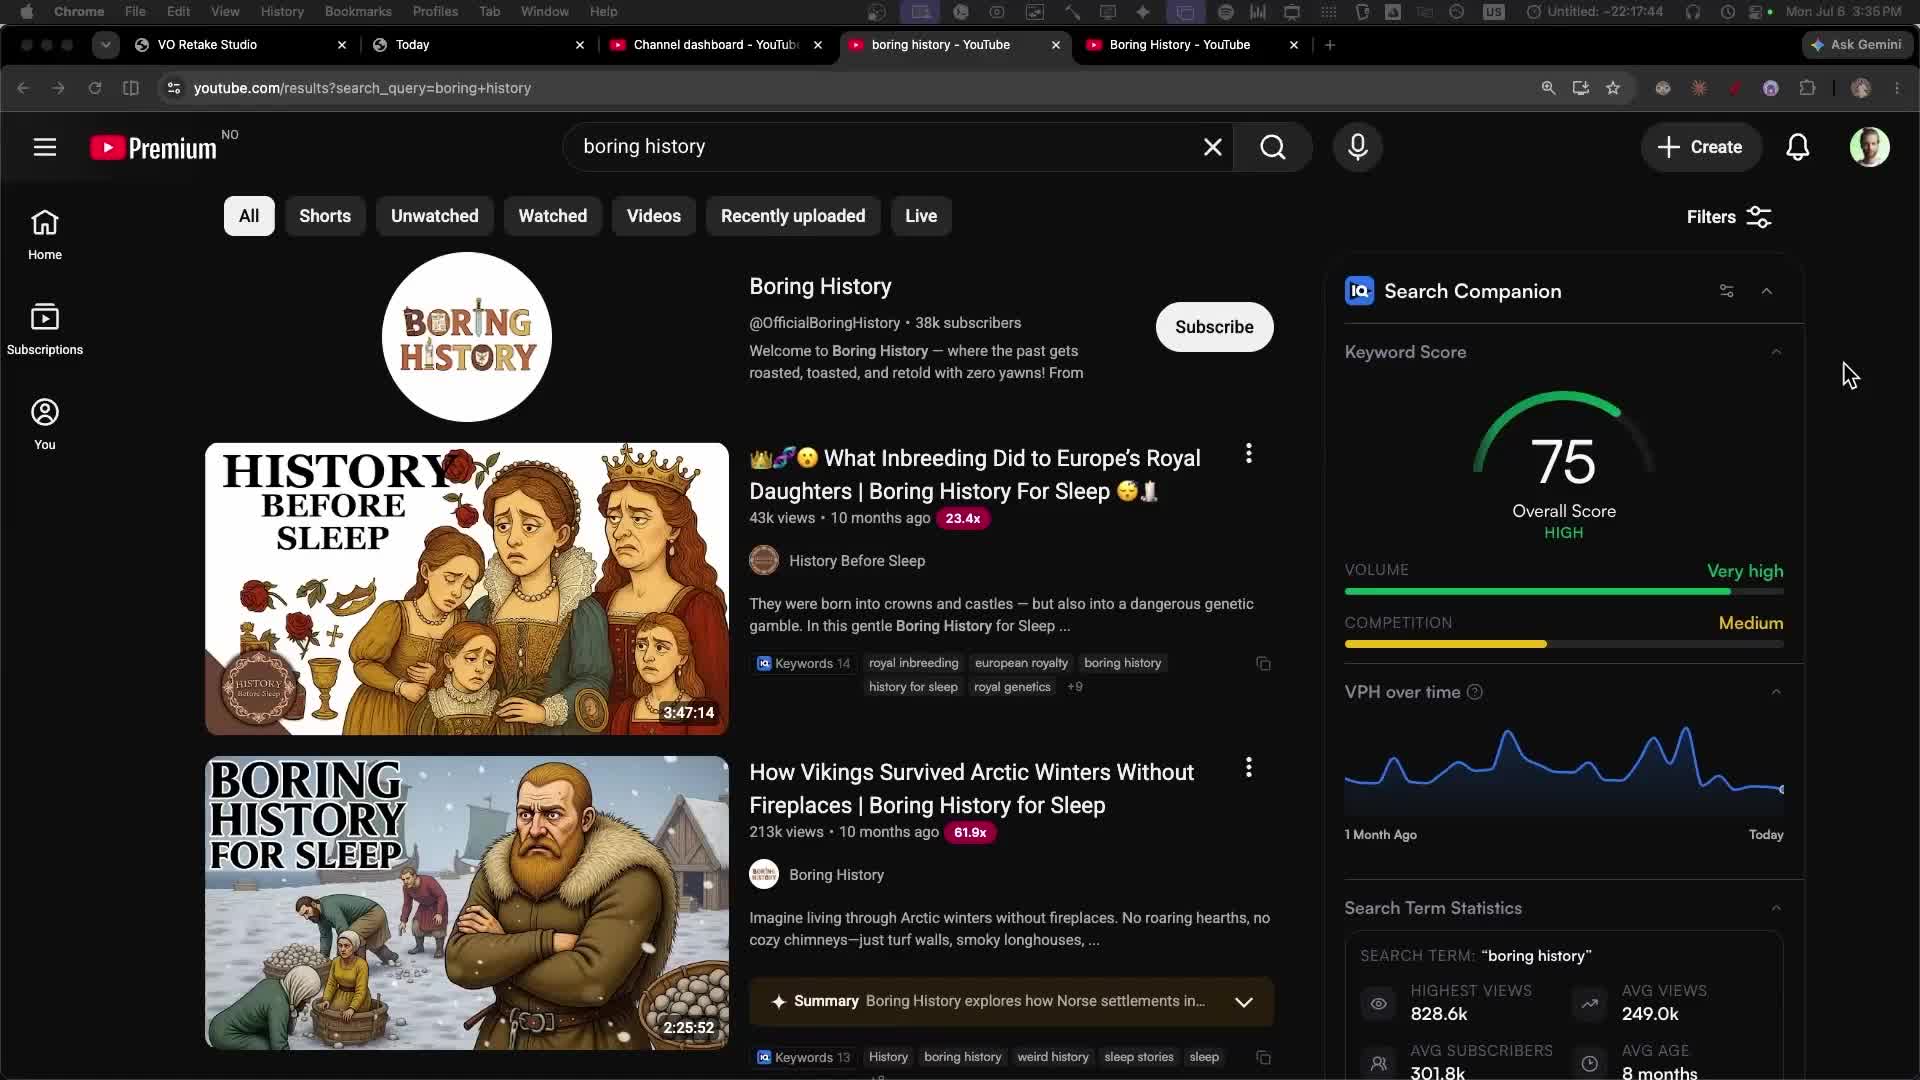
Task: Filter by Recently uploaded
Action: (793, 216)
